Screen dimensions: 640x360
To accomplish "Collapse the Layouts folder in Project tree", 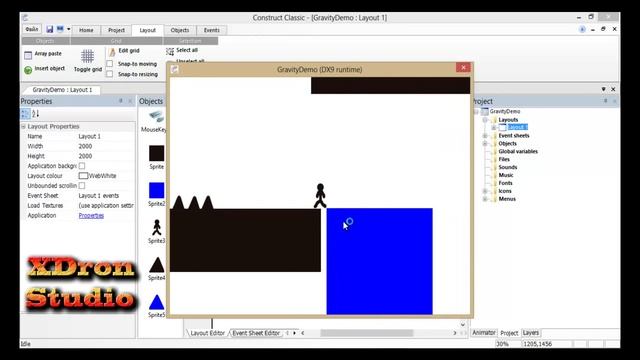I will pos(485,120).
